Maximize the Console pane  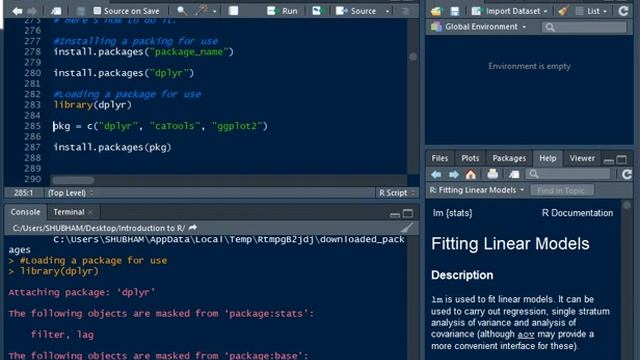408,213
